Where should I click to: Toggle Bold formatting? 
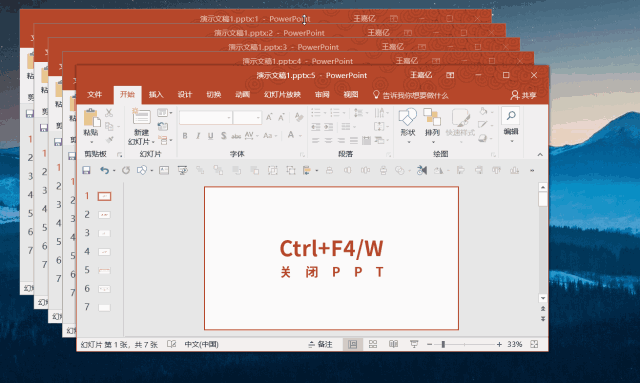[185, 136]
